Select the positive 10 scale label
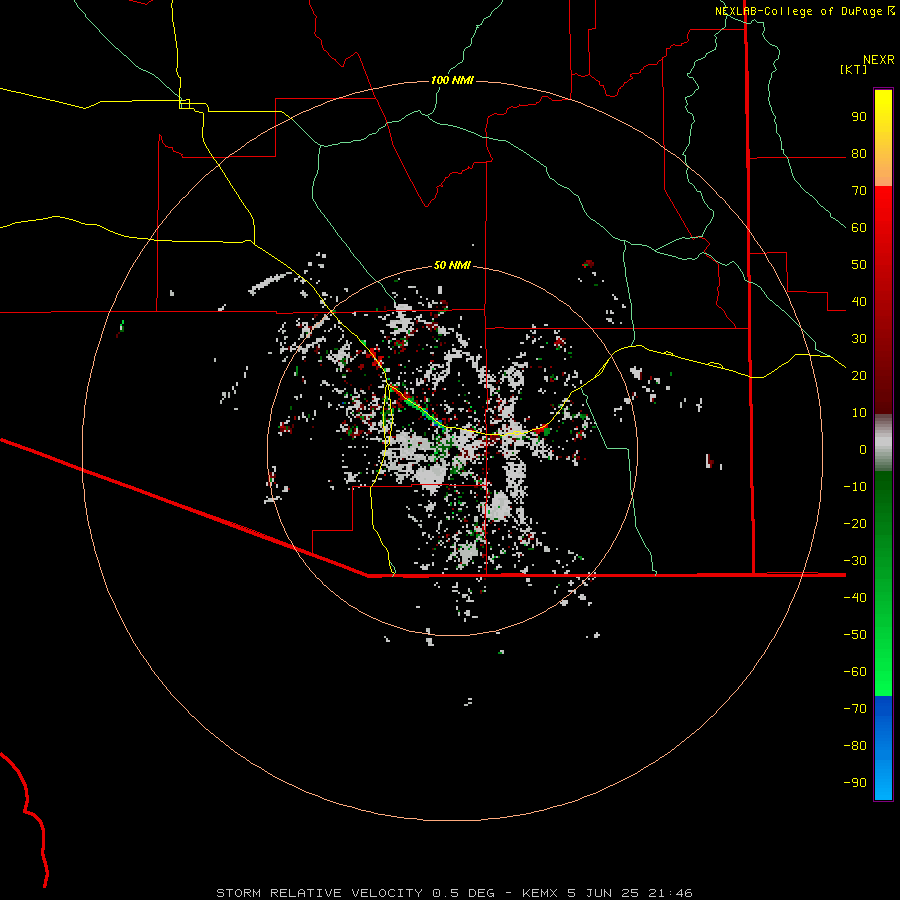Screen dimensions: 900x900 (x=859, y=413)
